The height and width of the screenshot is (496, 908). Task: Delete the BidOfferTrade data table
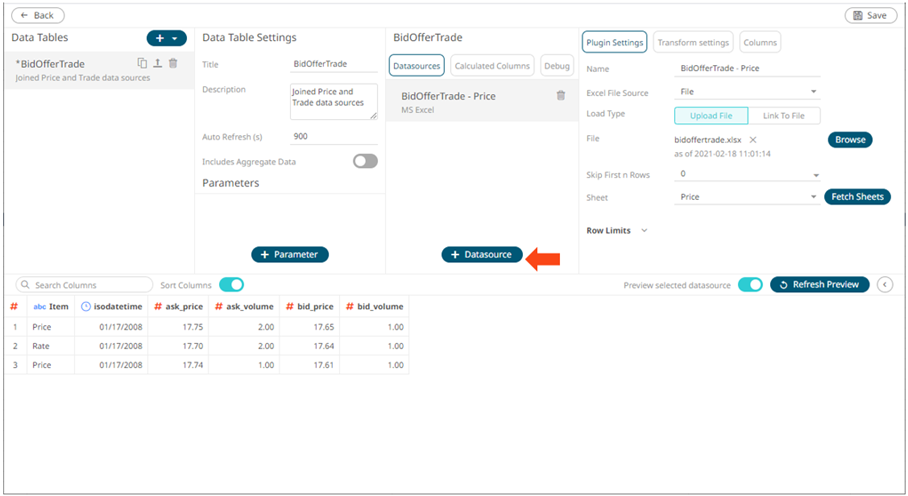point(173,63)
